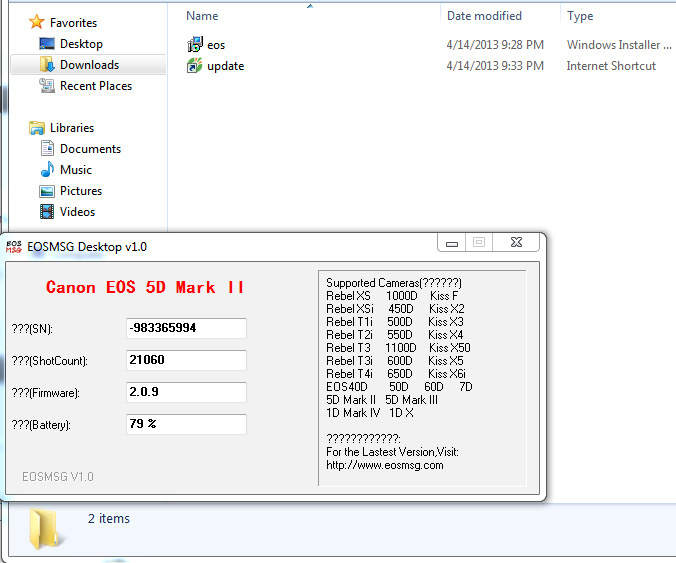Viewport: 676px width, 563px height.
Task: Click the EOS40D entry in camera list
Action: pos(347,387)
